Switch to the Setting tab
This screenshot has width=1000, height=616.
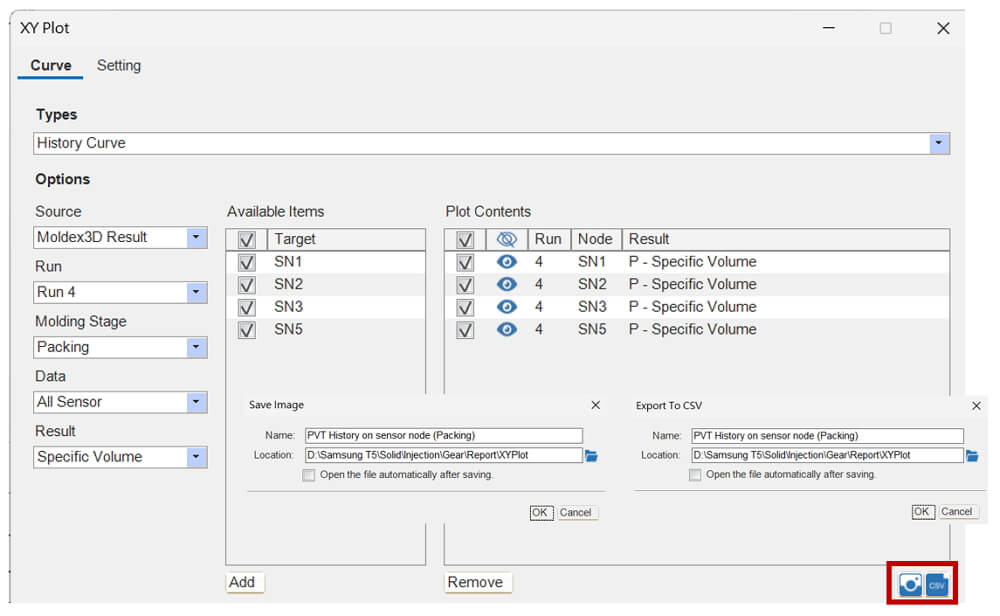119,66
